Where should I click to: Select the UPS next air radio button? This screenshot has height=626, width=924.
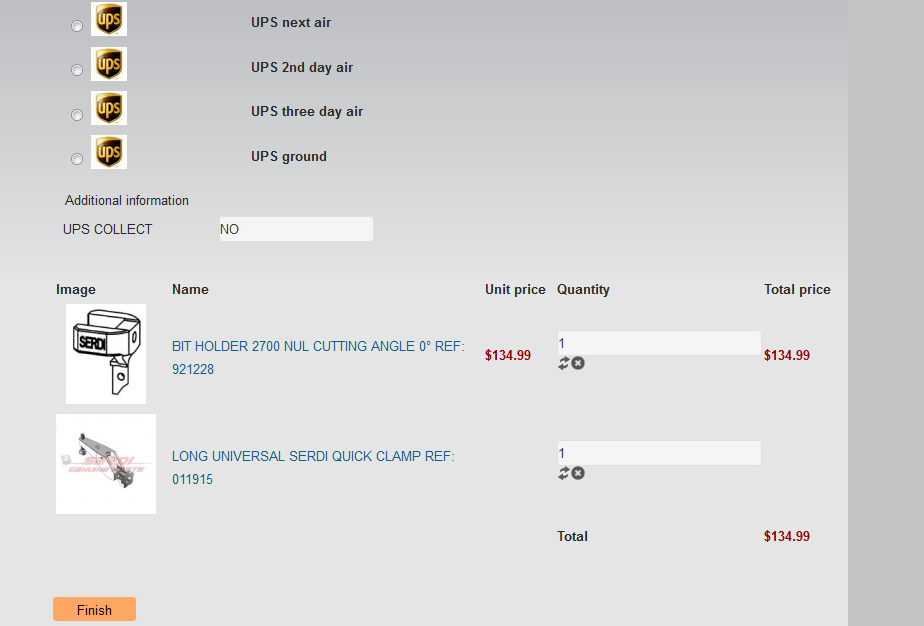click(77, 26)
